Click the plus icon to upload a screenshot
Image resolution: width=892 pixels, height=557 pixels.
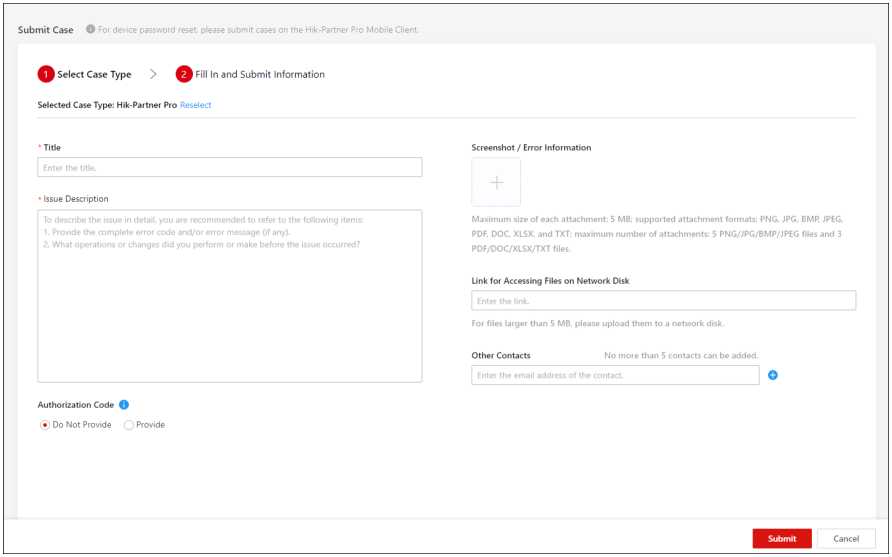496,182
